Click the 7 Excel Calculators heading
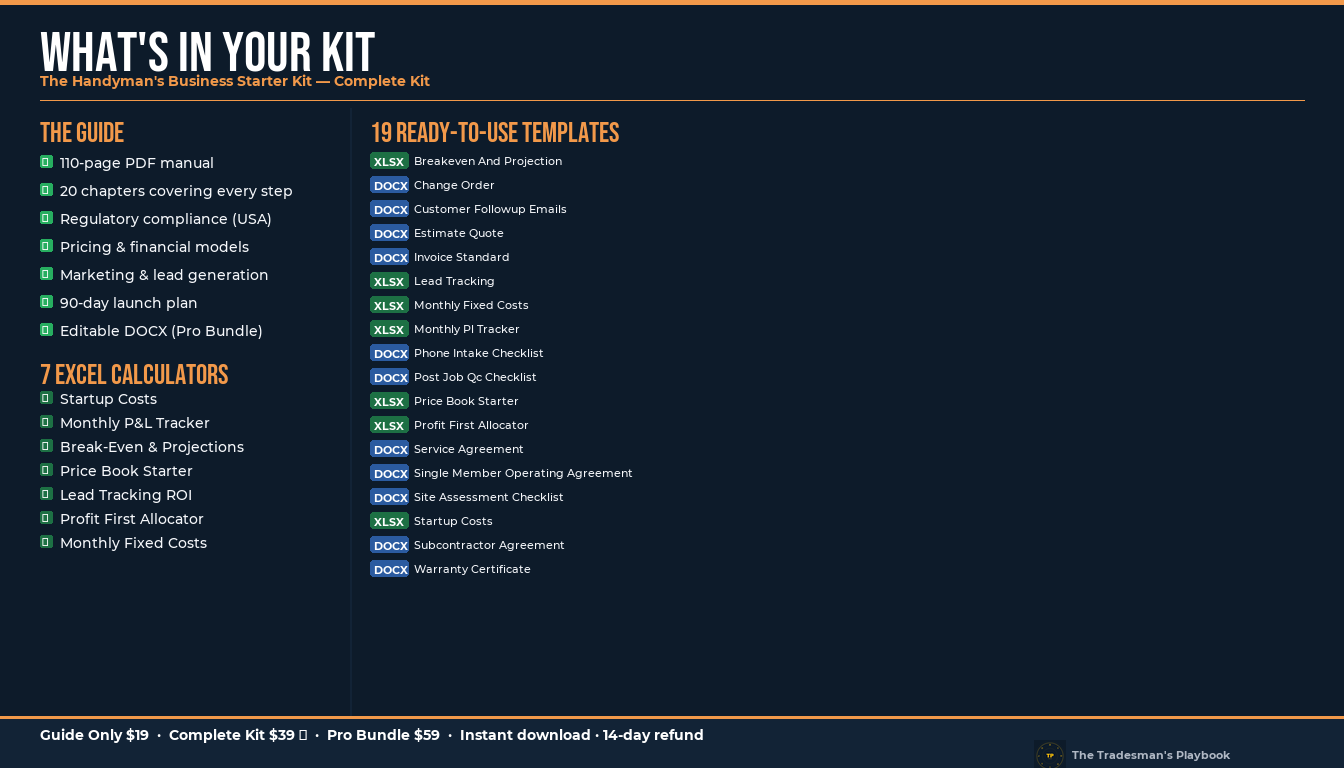The height and width of the screenshot is (768, 1344). pyautogui.click(x=134, y=375)
